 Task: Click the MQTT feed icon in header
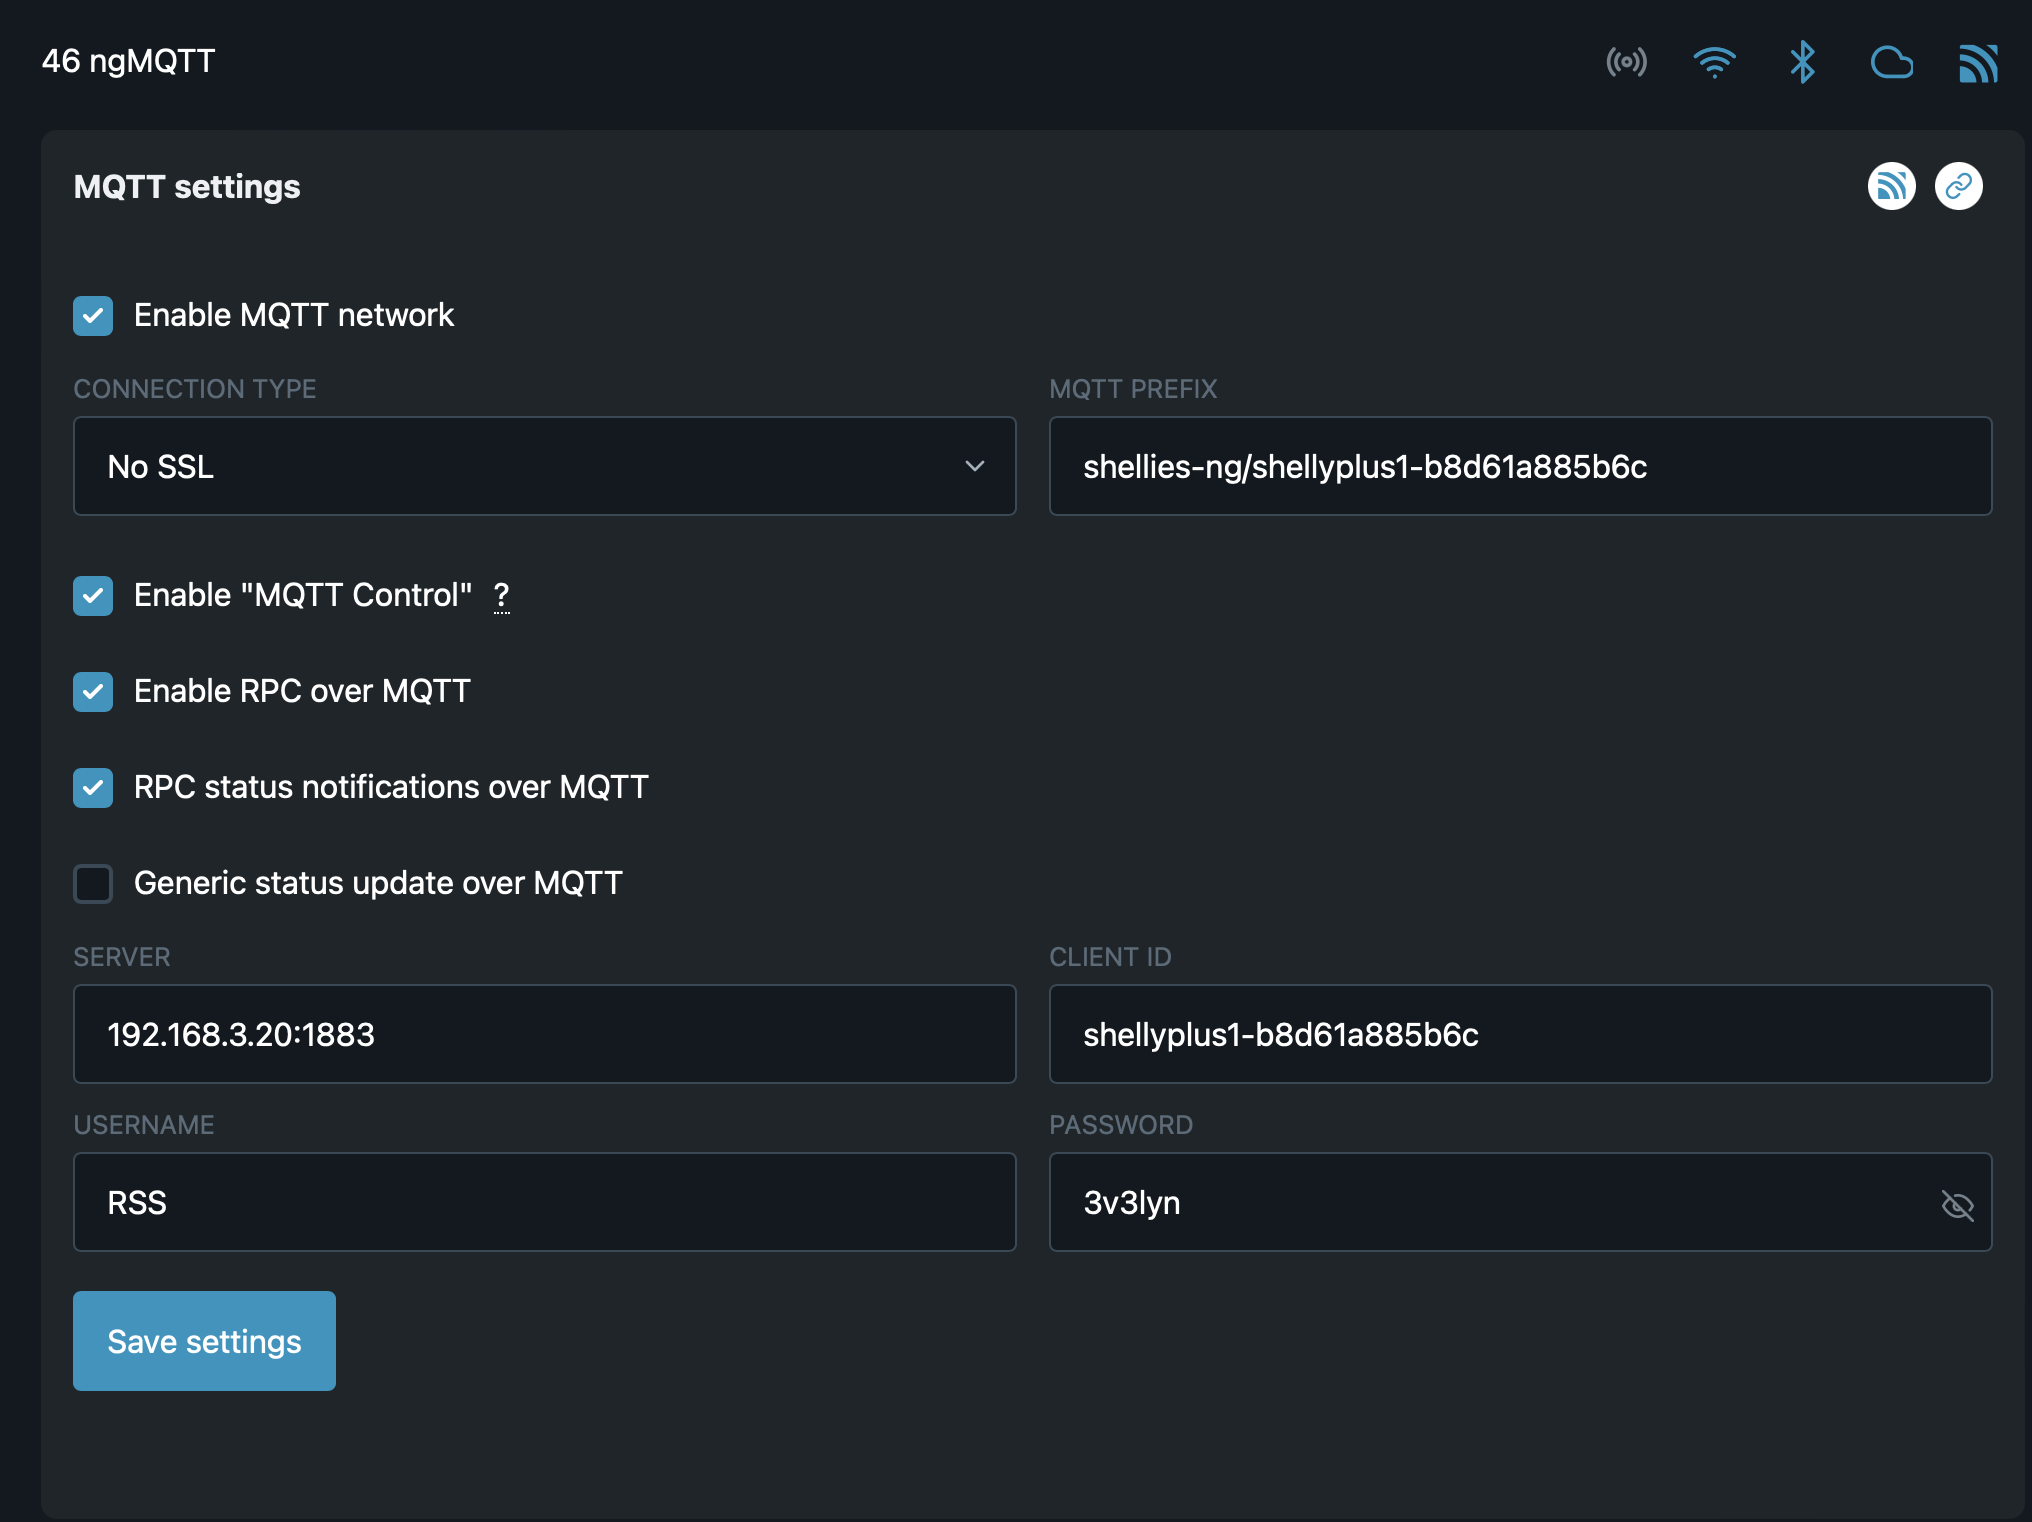coord(1978,63)
